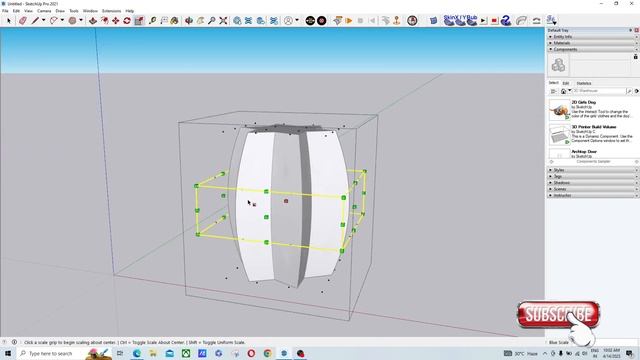Open the Window menu
The width and height of the screenshot is (640, 360).
pyautogui.click(x=90, y=11)
